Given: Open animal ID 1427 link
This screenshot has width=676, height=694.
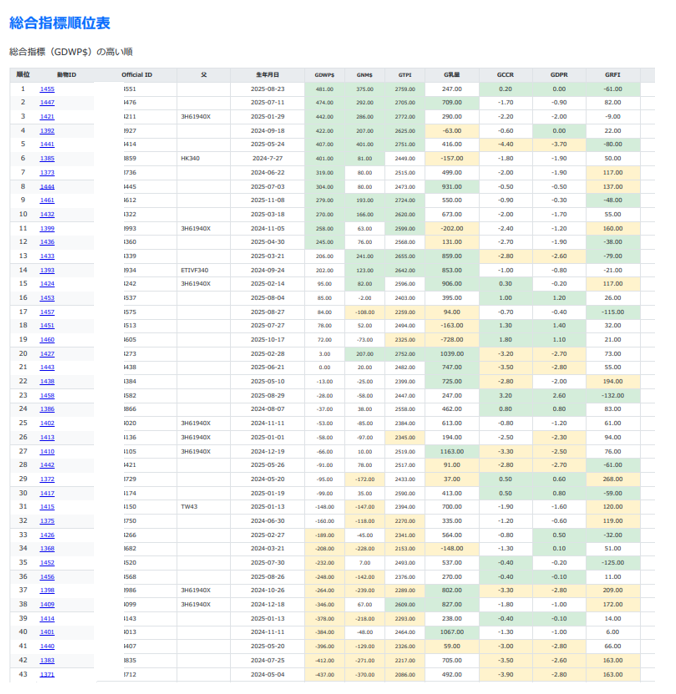Looking at the screenshot, I should [x=47, y=354].
